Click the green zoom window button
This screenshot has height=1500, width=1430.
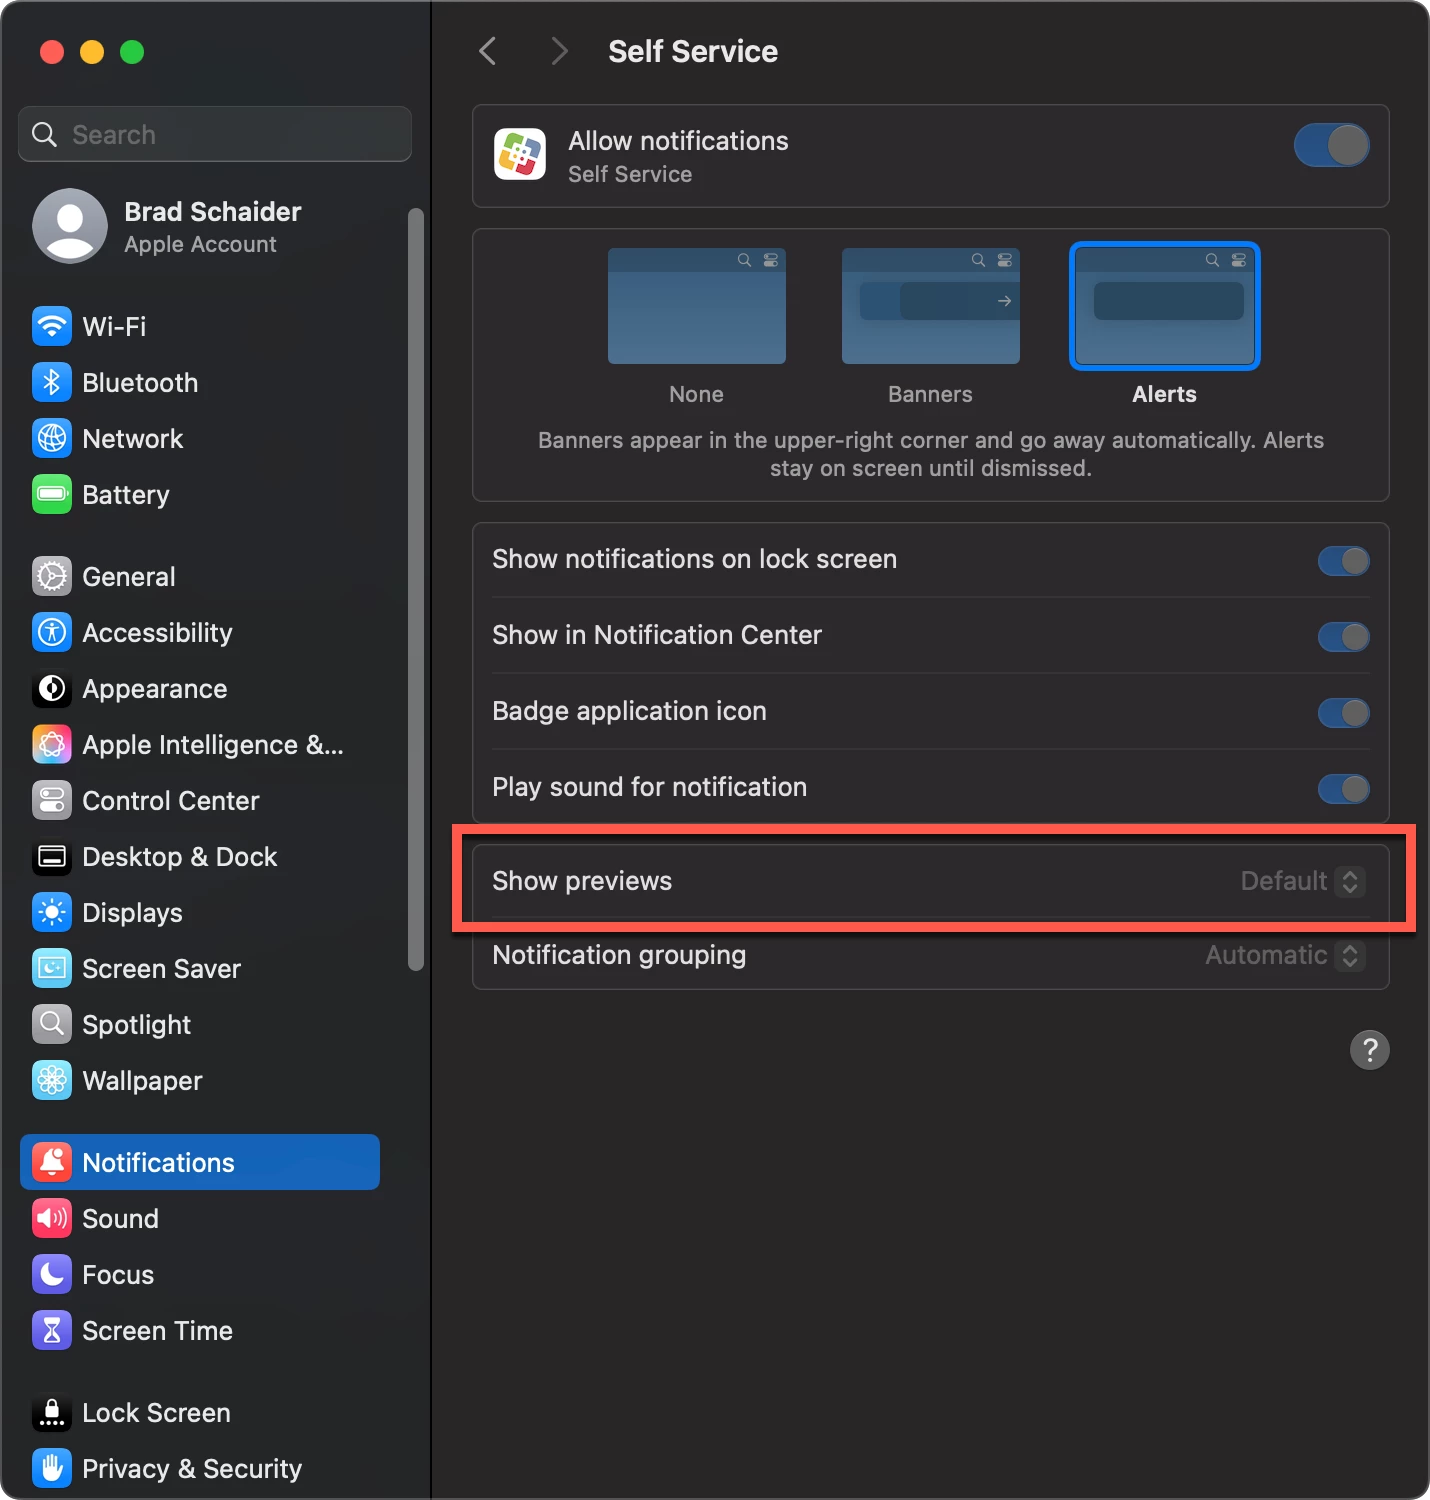point(132,52)
